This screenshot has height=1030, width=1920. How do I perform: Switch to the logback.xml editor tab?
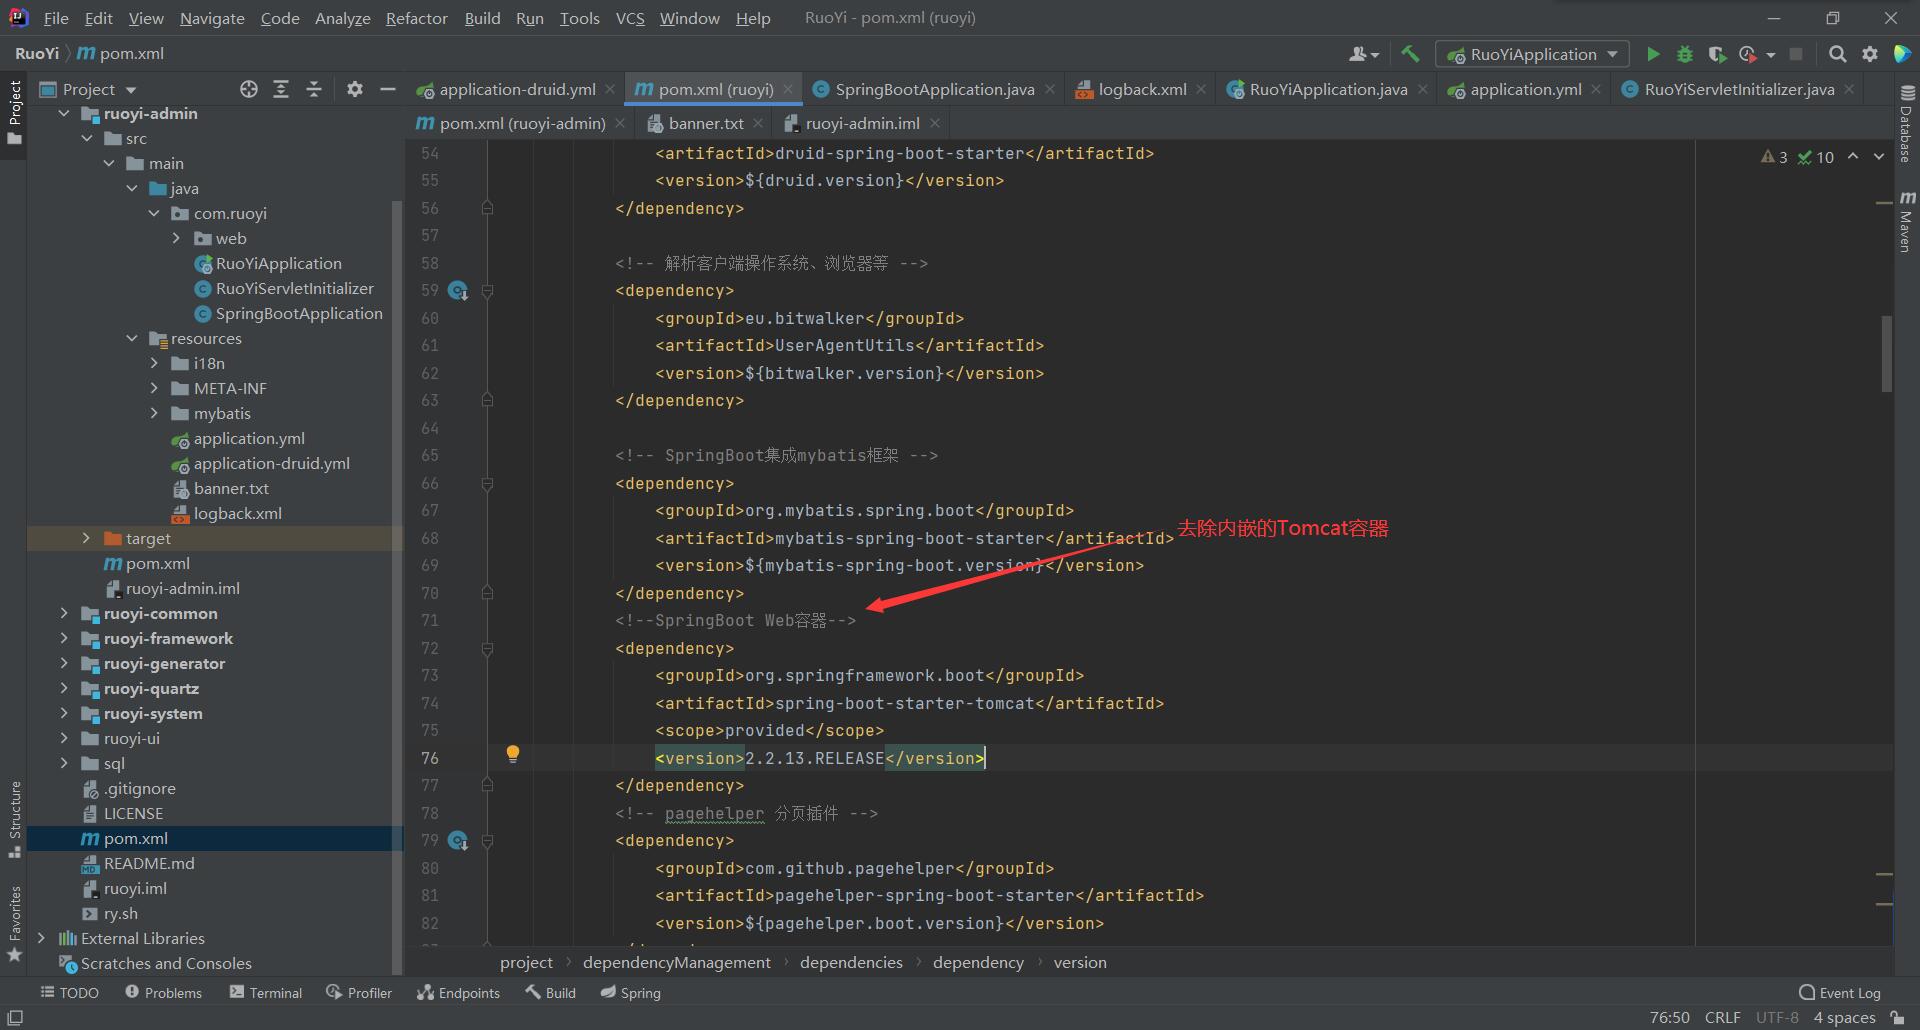pos(1142,89)
